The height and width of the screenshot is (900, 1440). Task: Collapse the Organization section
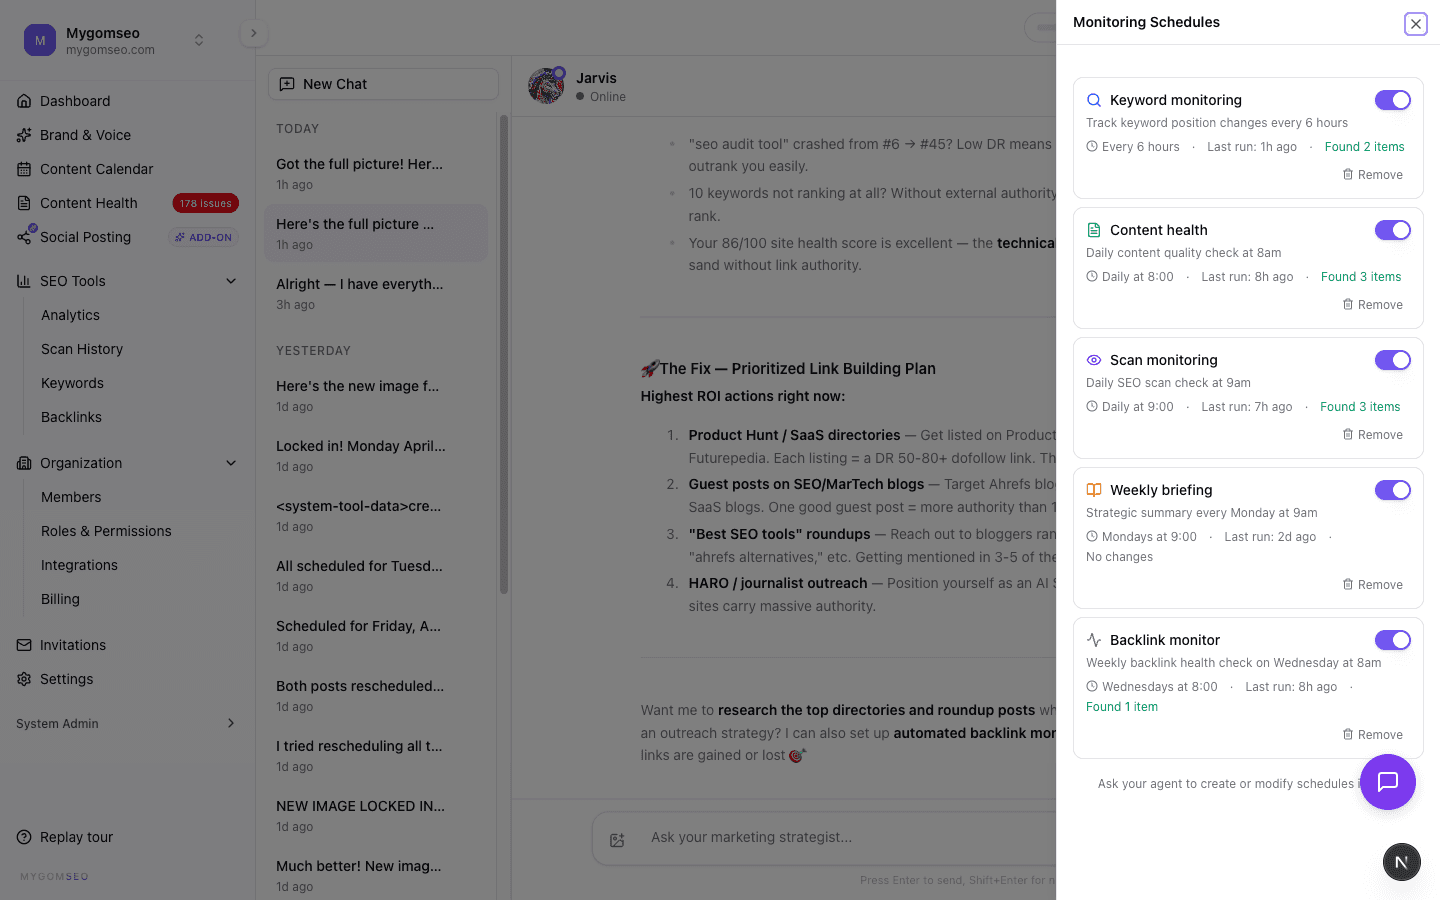231,463
